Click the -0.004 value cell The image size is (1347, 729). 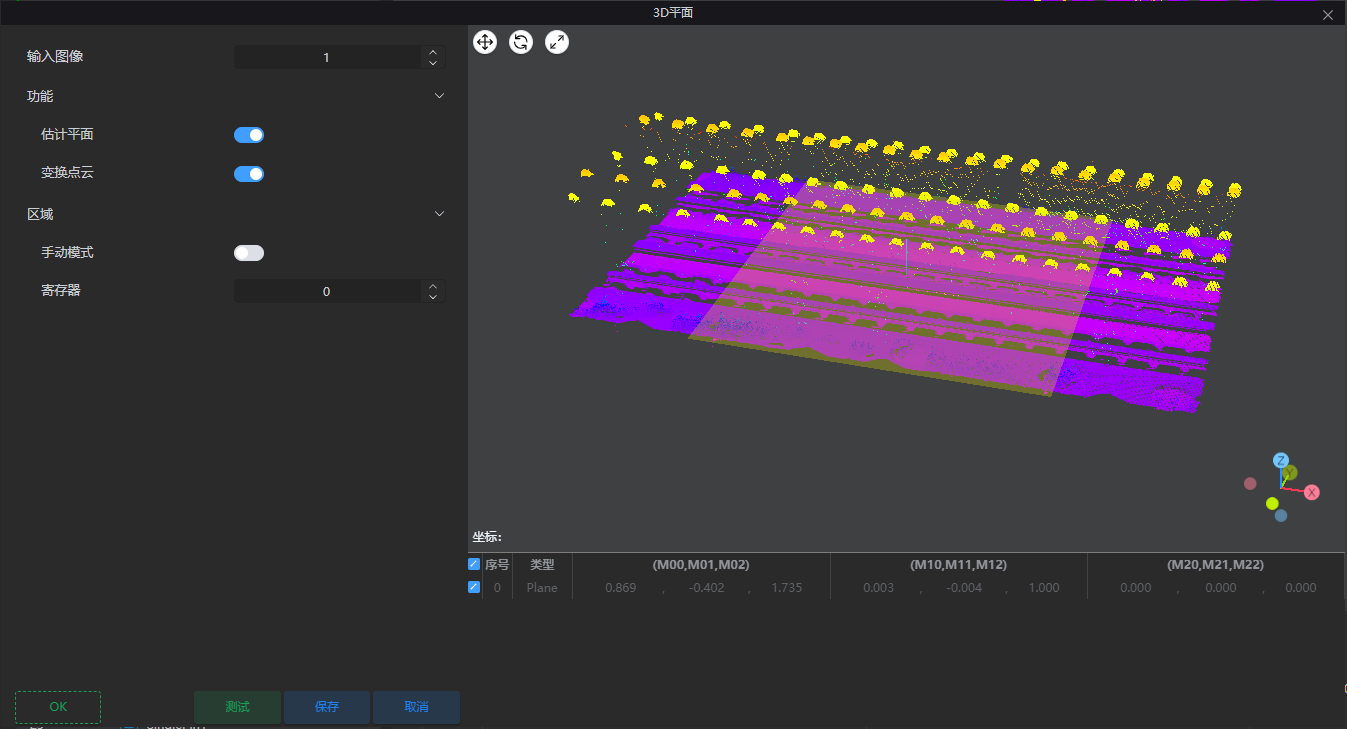(x=963, y=588)
